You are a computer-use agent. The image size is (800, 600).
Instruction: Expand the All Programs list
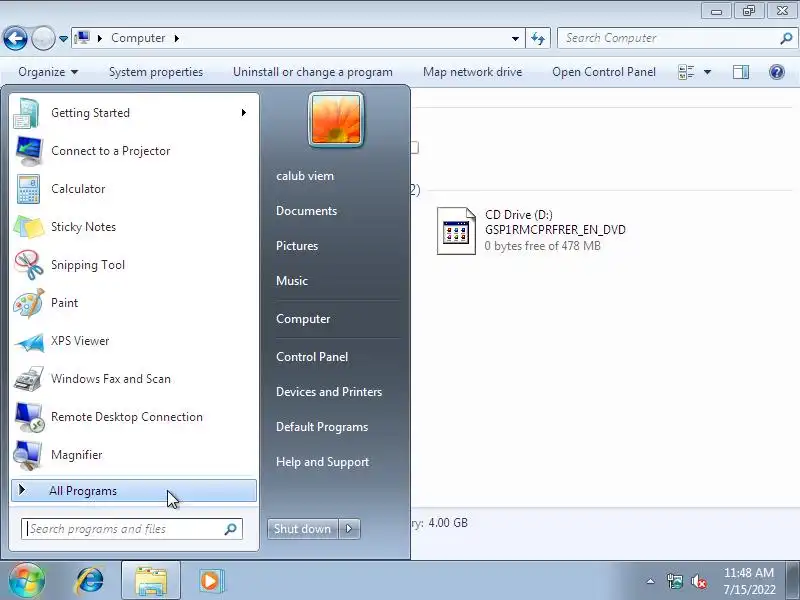coord(134,491)
